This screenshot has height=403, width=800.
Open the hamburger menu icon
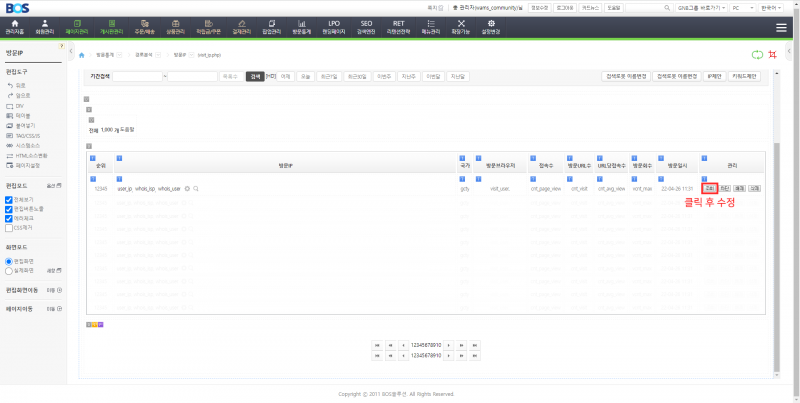[x=781, y=26]
